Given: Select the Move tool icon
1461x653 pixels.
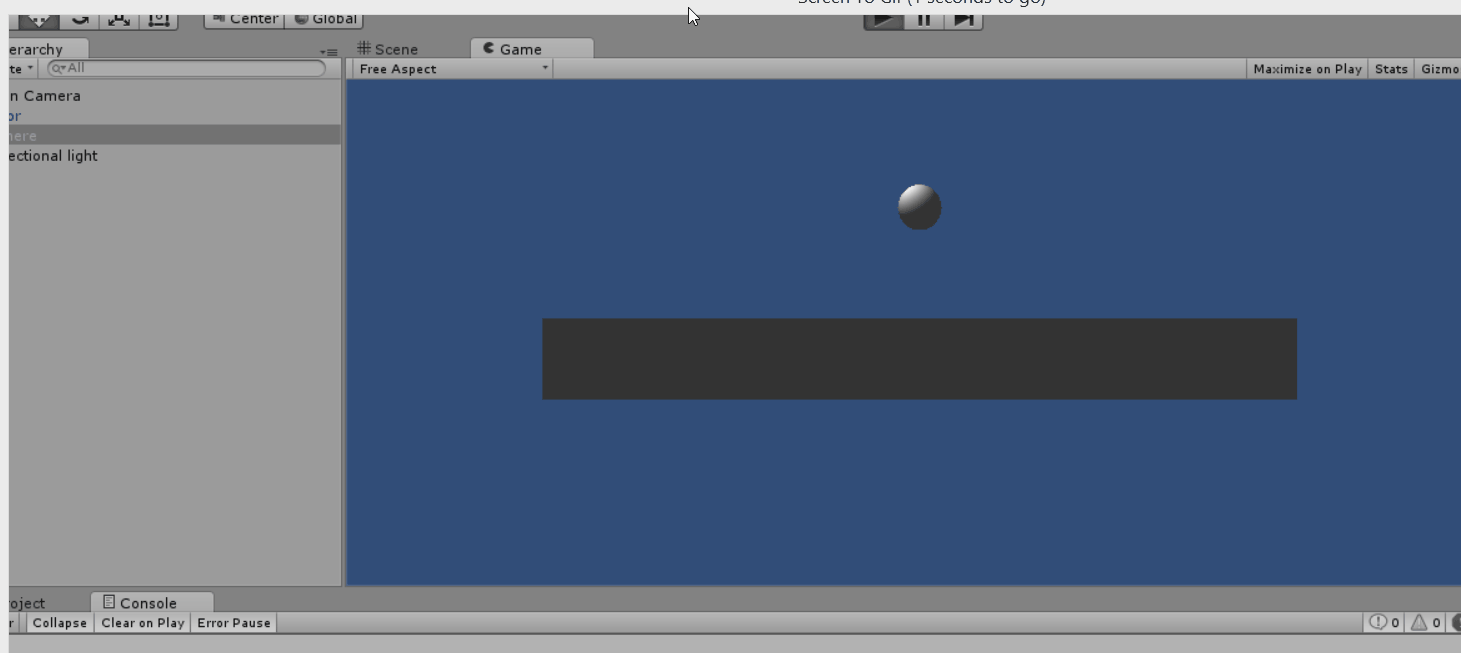Looking at the screenshot, I should [38, 19].
